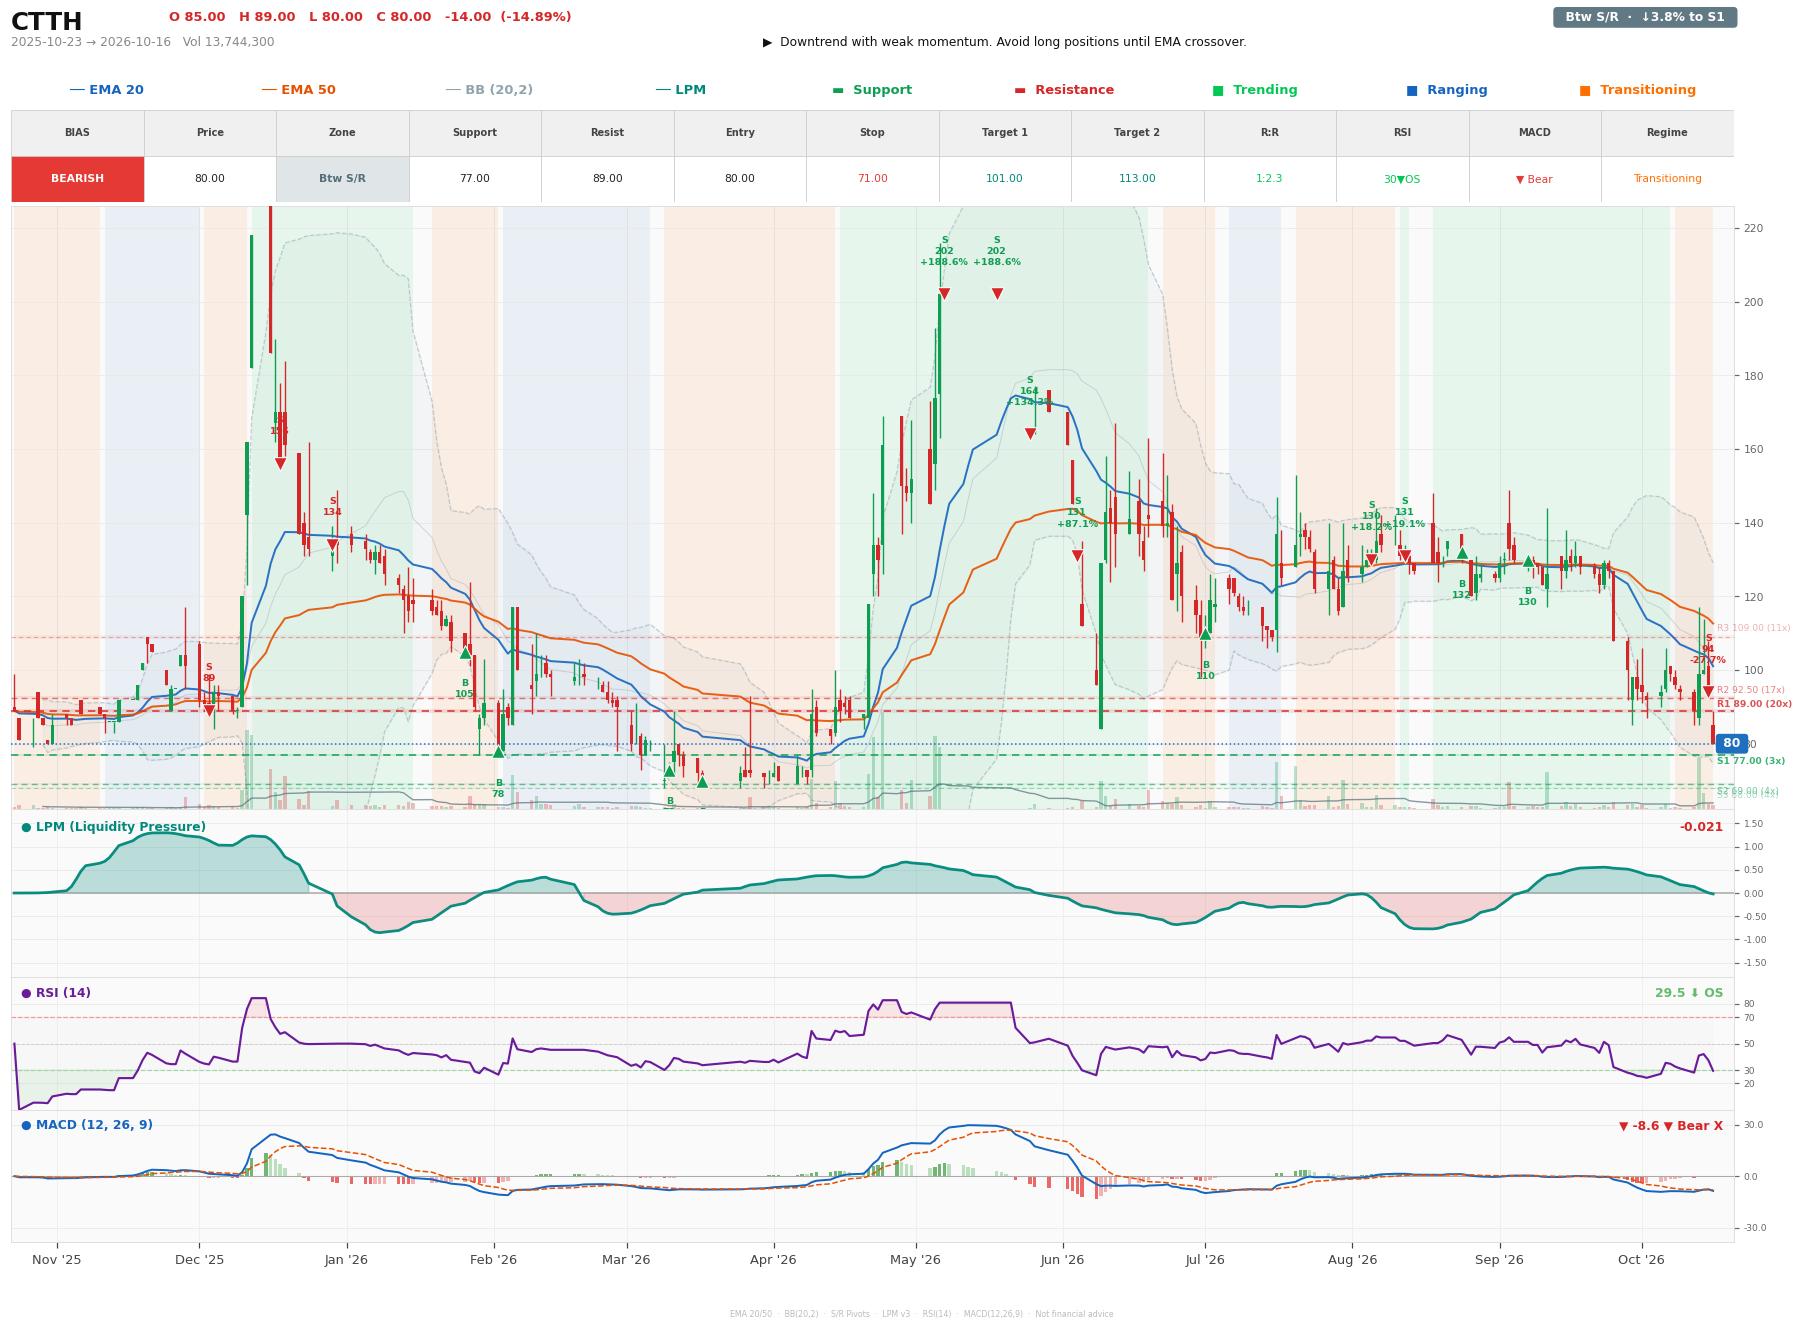
Task: Click the LPM (Liquidity Pressure) panel title
Action: [113, 827]
